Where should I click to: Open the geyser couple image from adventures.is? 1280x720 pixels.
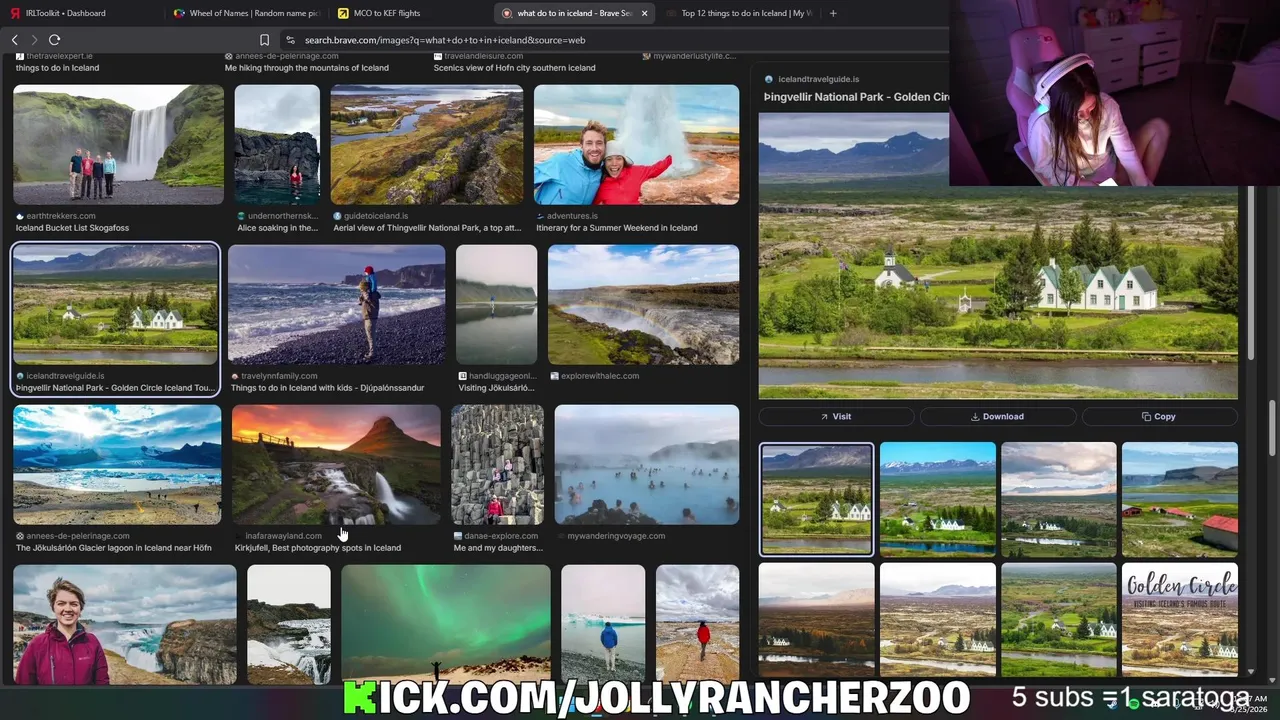(x=636, y=145)
